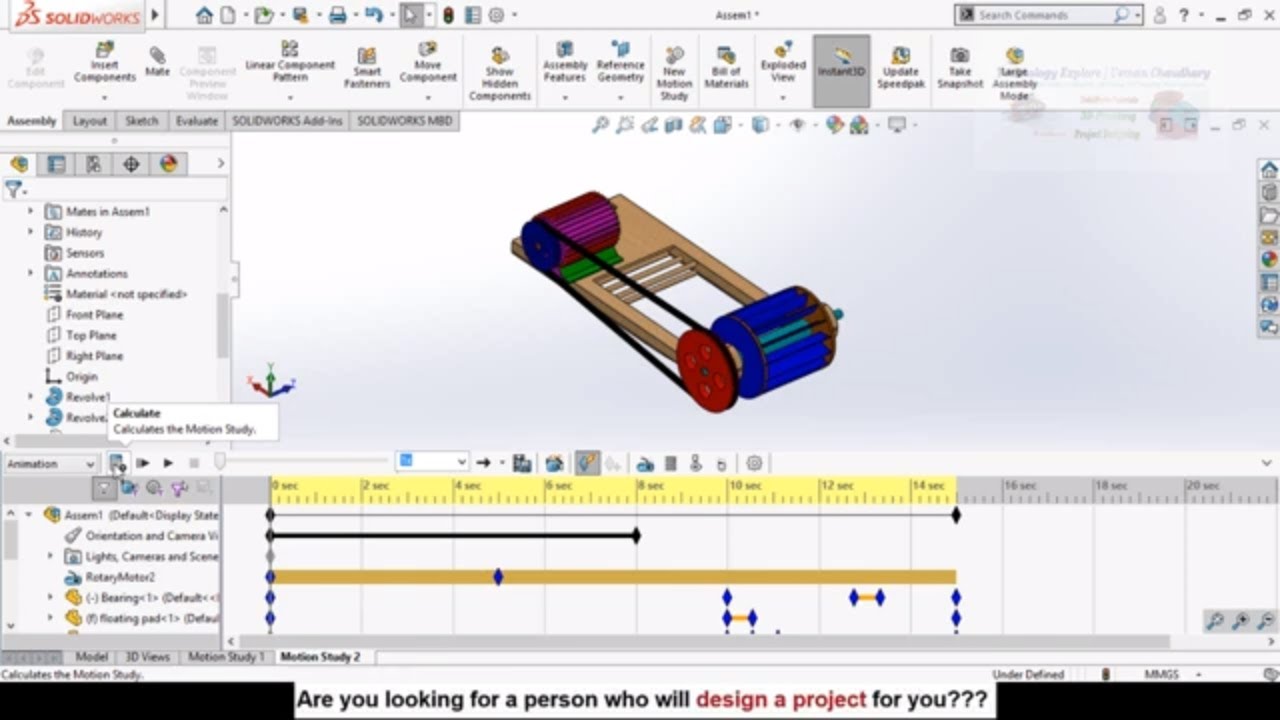Image resolution: width=1280 pixels, height=720 pixels.
Task: Expand Lights, Cameras and Scene in timeline tree
Action: (50, 556)
